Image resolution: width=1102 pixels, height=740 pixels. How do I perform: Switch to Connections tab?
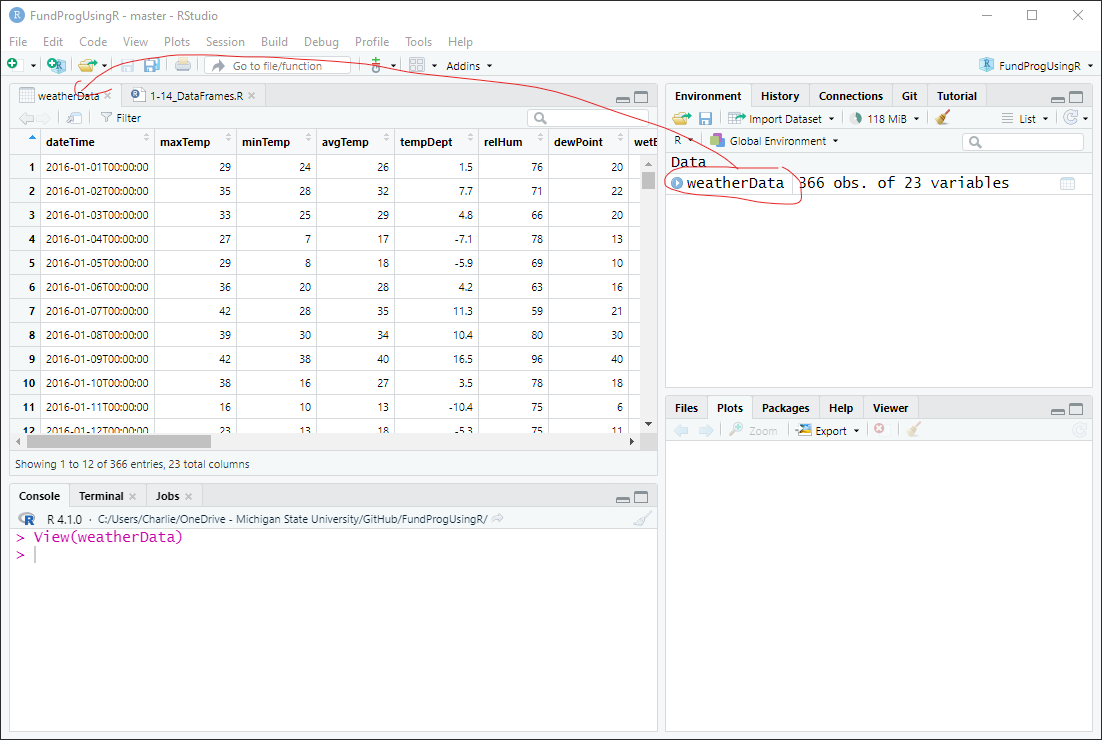[850, 96]
